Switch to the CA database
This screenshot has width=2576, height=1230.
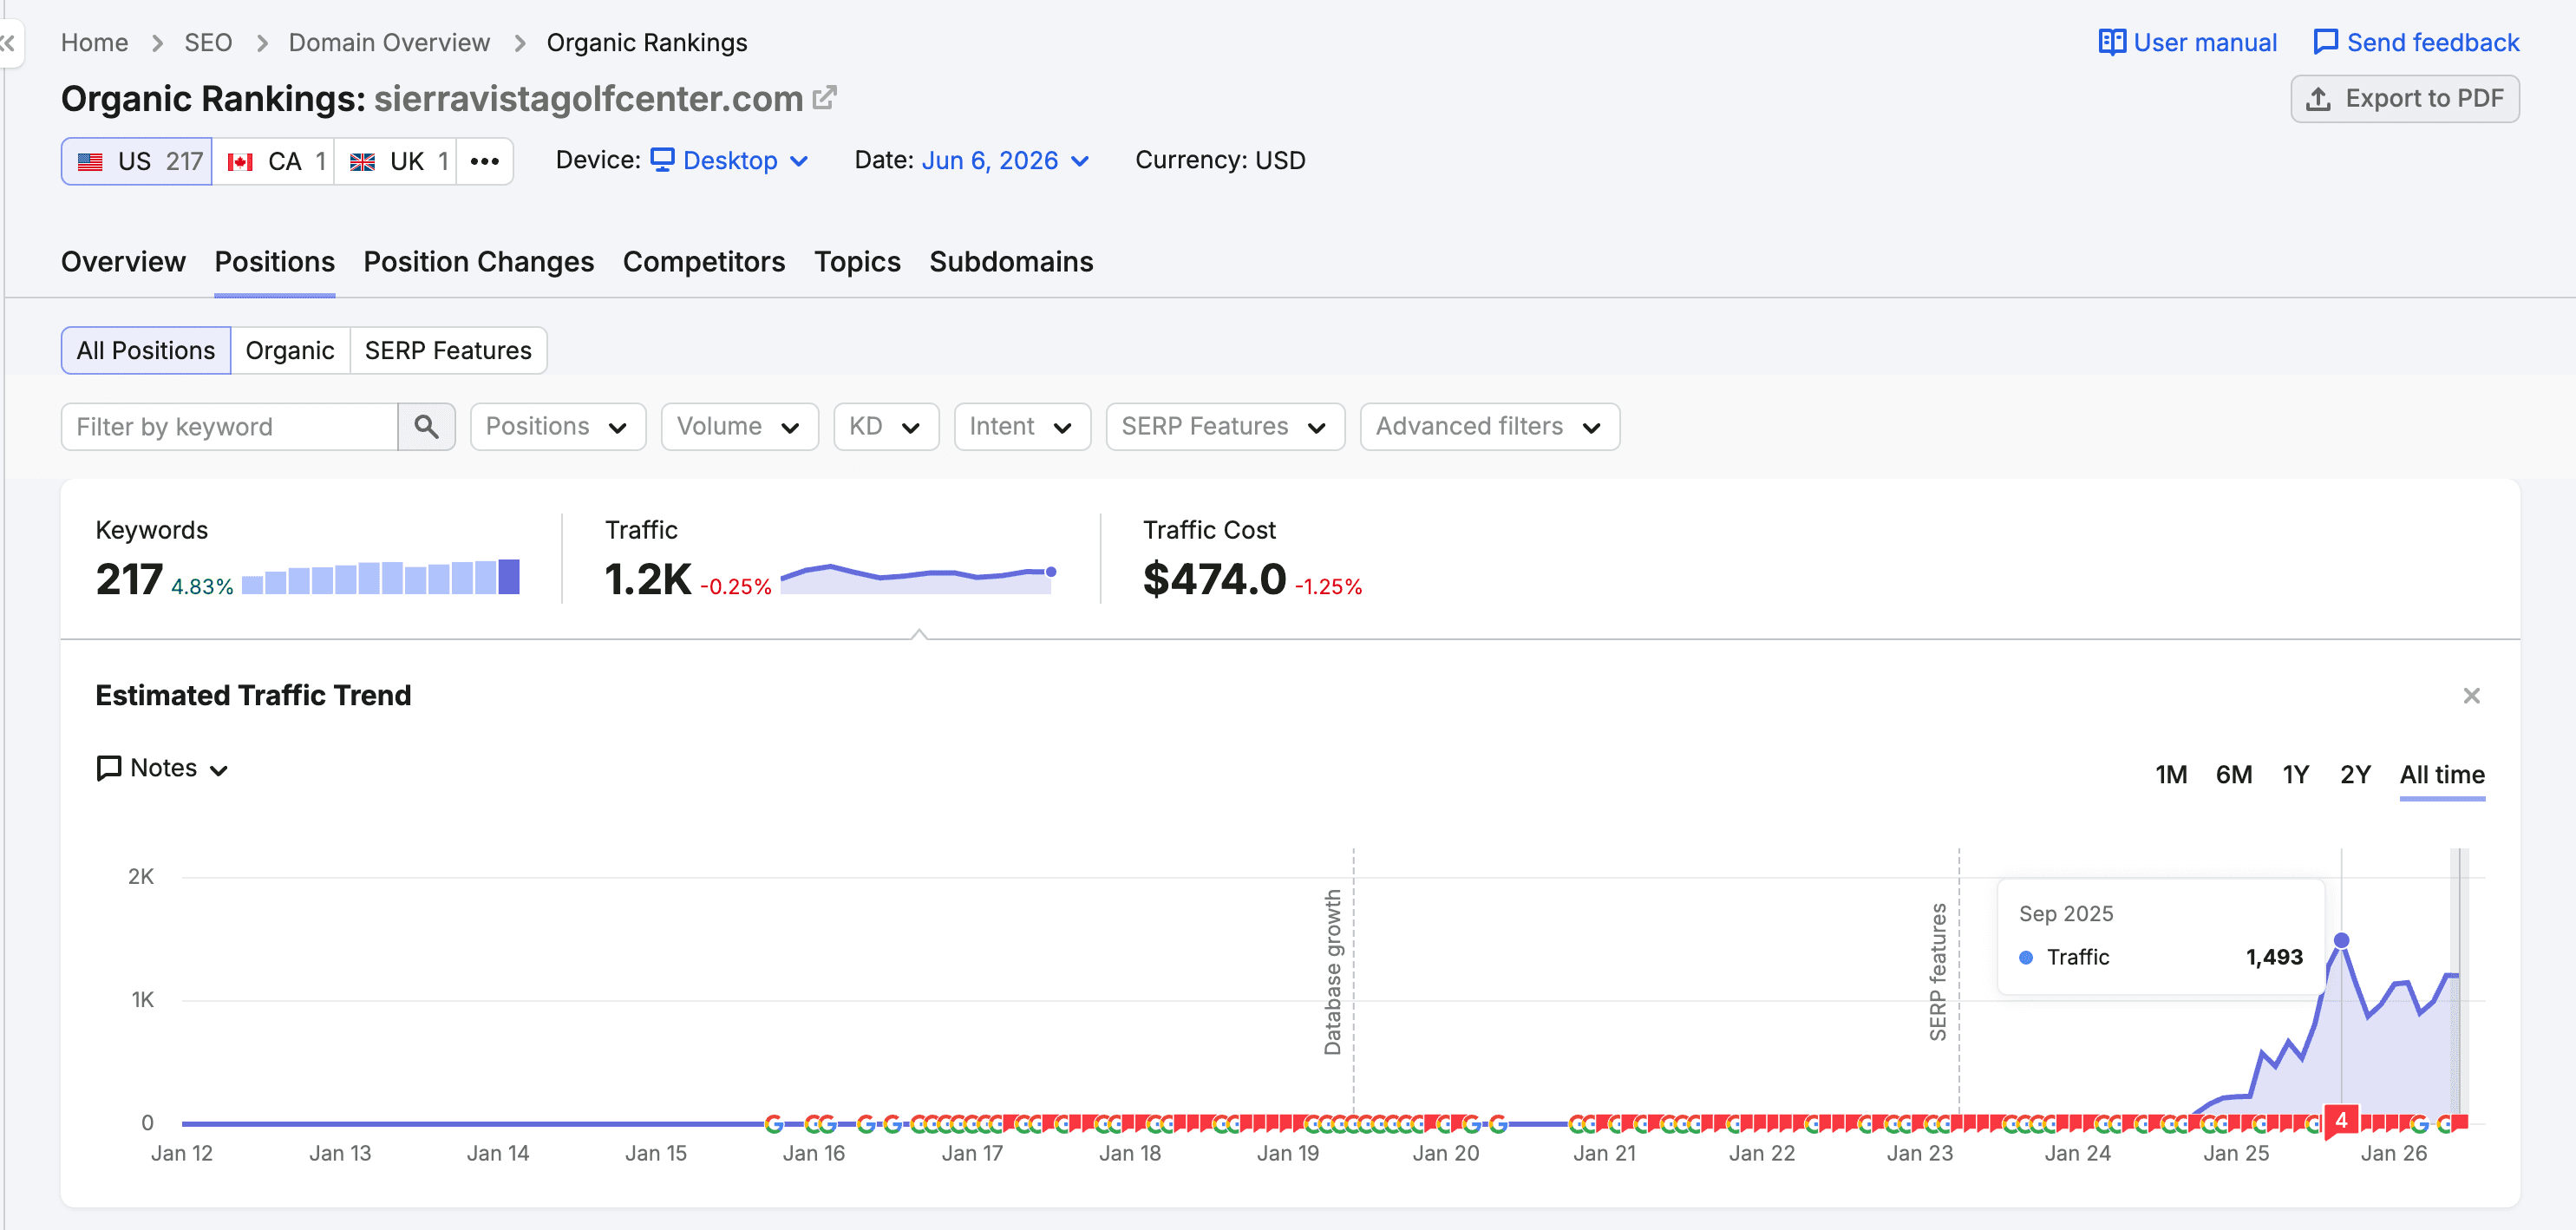(x=273, y=161)
